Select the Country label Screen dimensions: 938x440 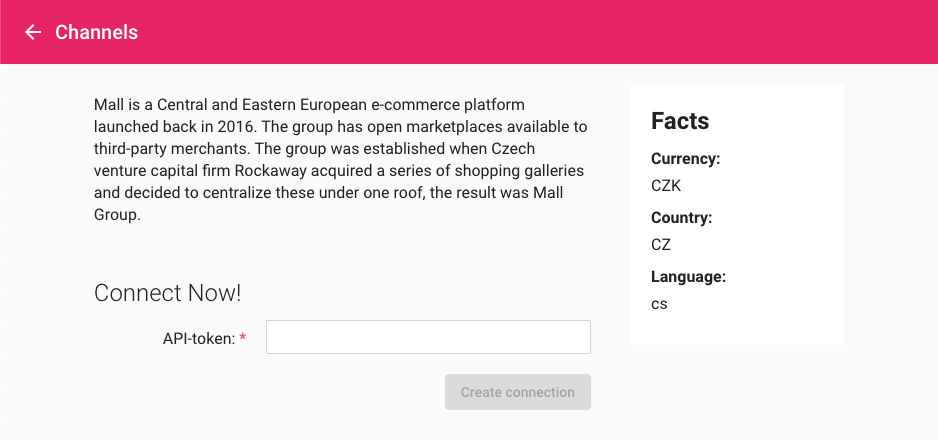(x=681, y=218)
